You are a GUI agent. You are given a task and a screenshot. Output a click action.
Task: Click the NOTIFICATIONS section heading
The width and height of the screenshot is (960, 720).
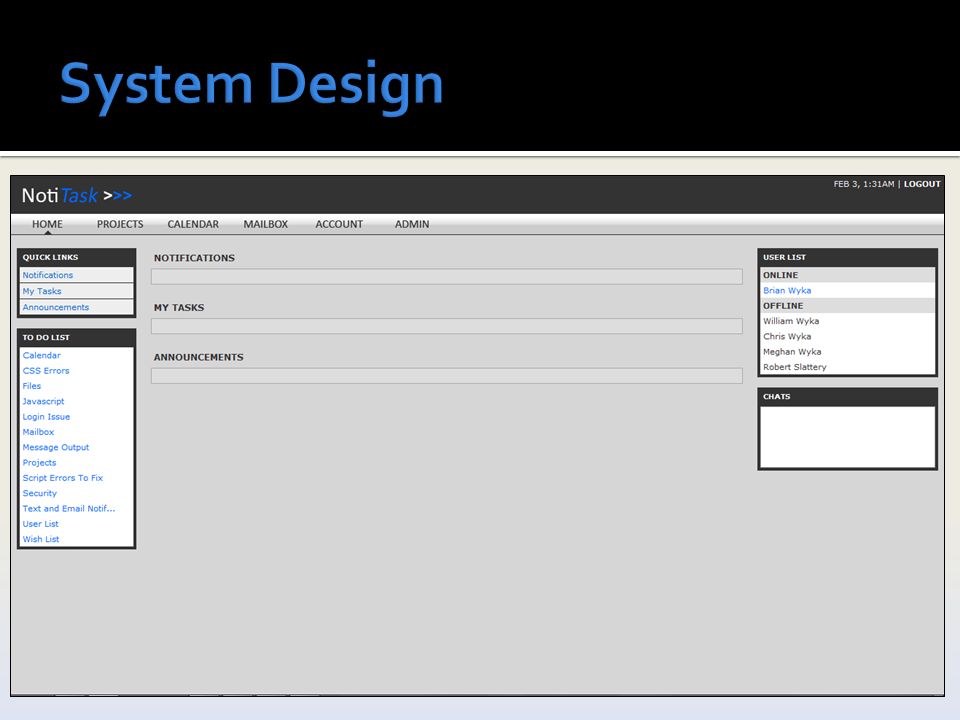pyautogui.click(x=194, y=258)
